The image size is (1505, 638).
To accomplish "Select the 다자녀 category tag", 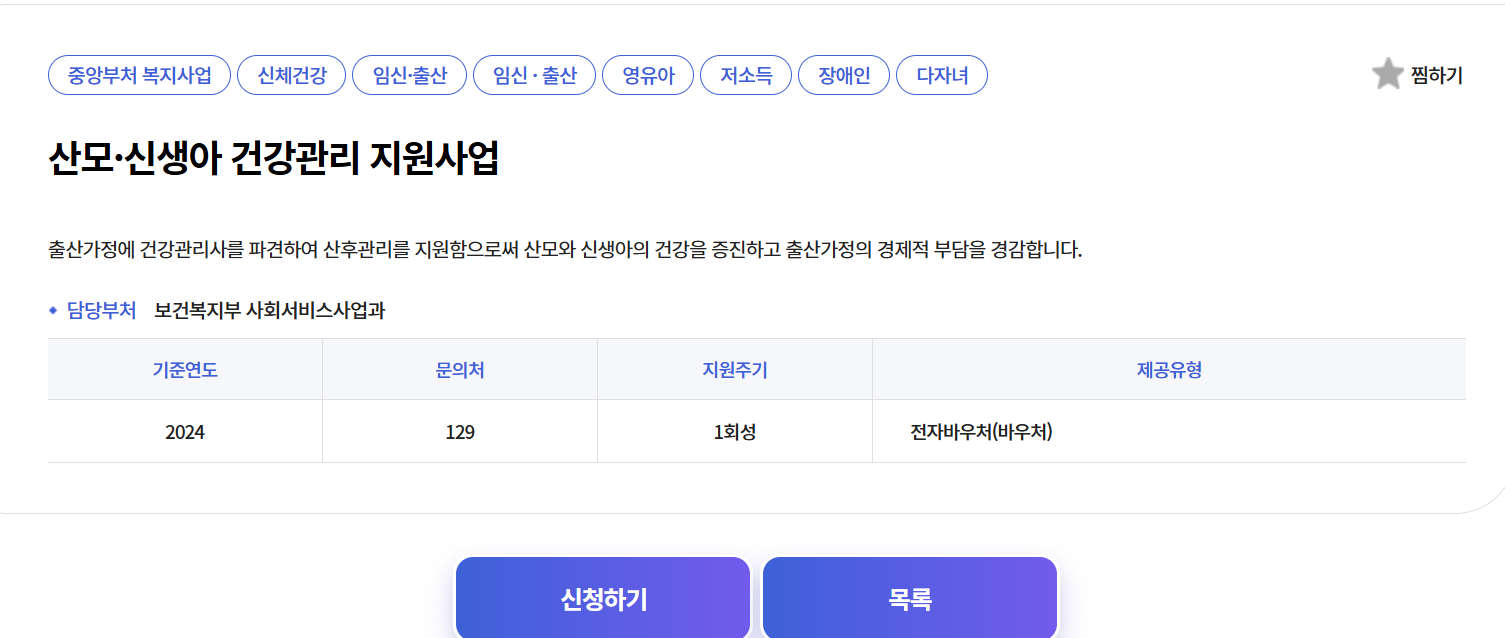I will click(x=941, y=74).
